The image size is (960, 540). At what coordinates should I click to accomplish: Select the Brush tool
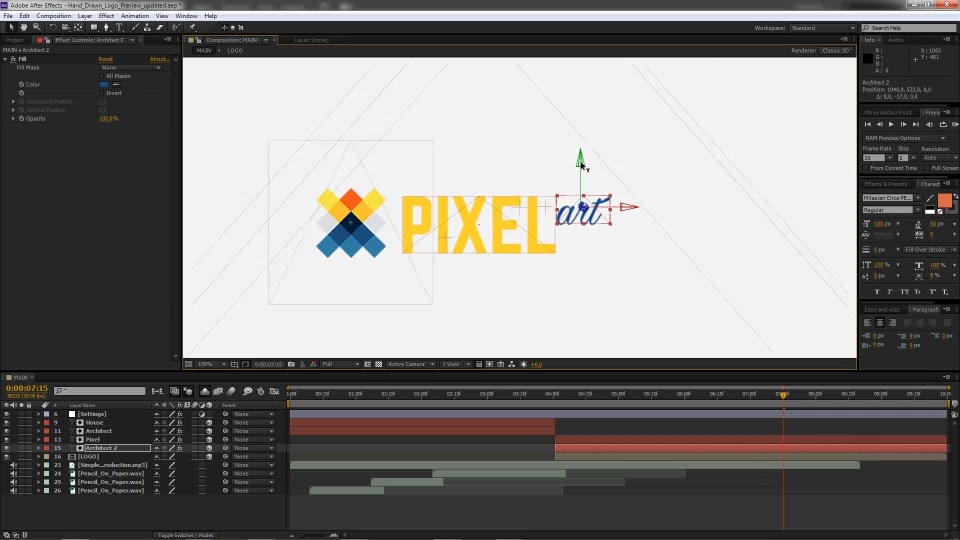pos(135,28)
